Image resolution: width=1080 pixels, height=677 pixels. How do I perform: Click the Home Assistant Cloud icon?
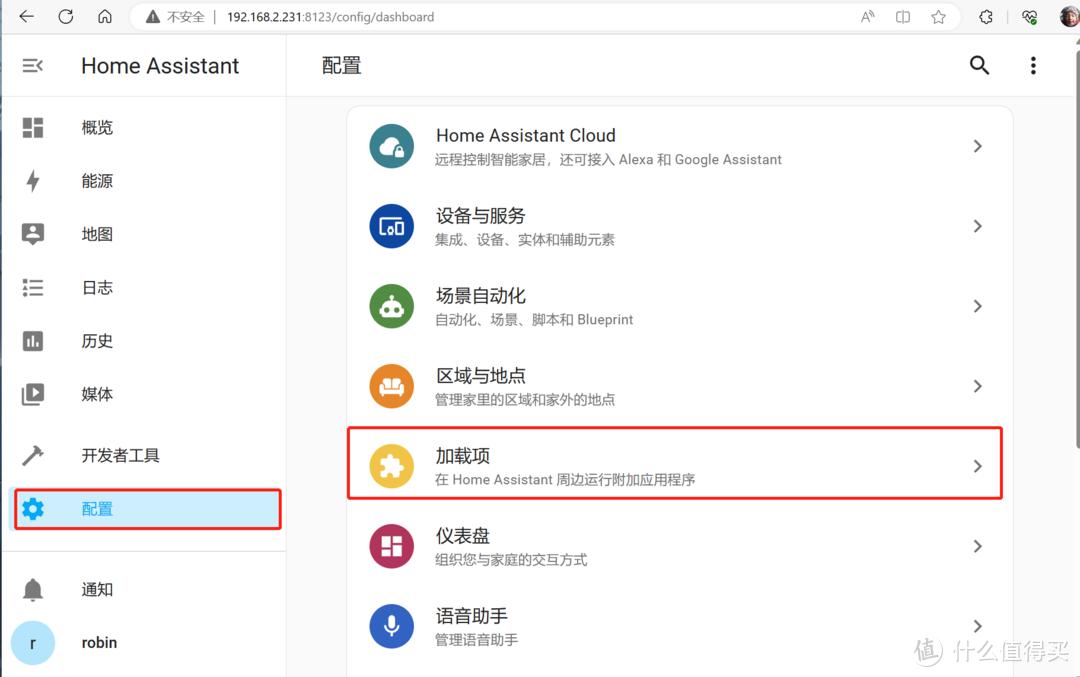coord(391,146)
